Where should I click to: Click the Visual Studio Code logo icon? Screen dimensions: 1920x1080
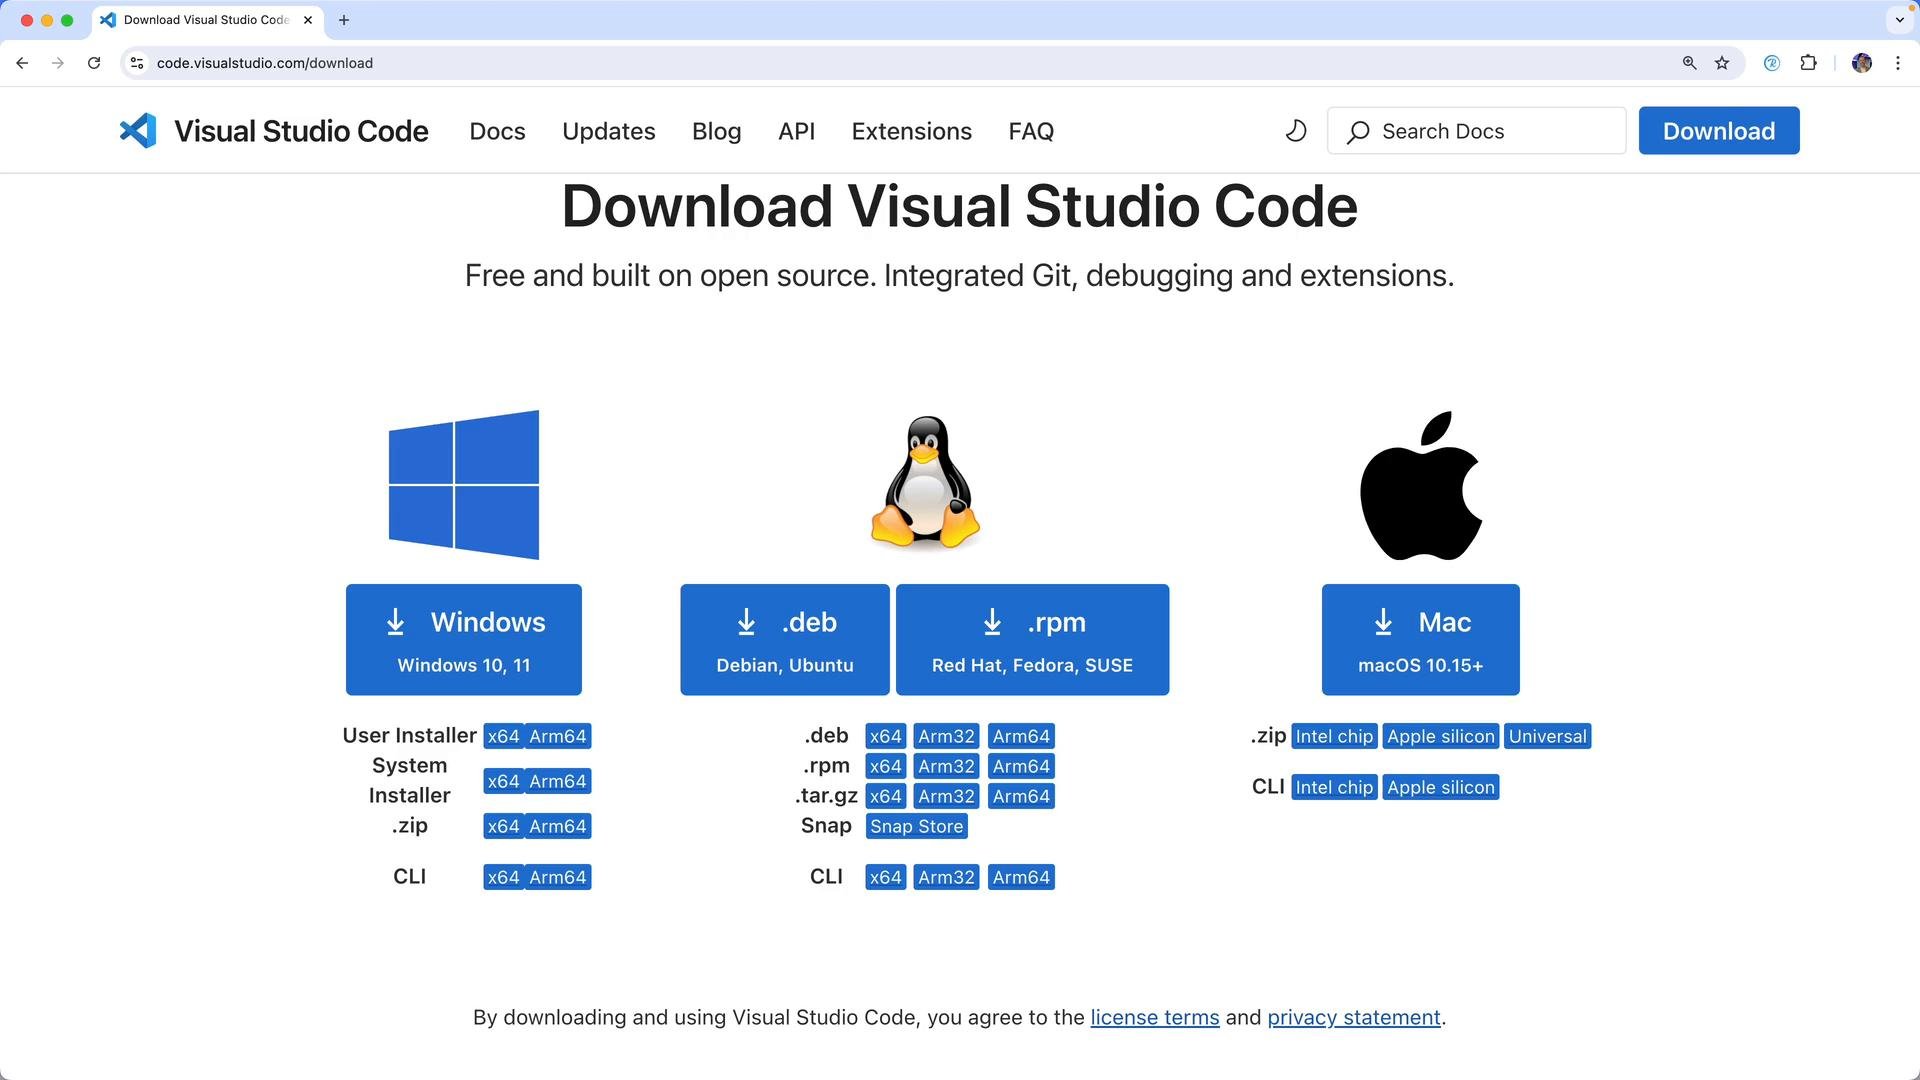click(138, 131)
